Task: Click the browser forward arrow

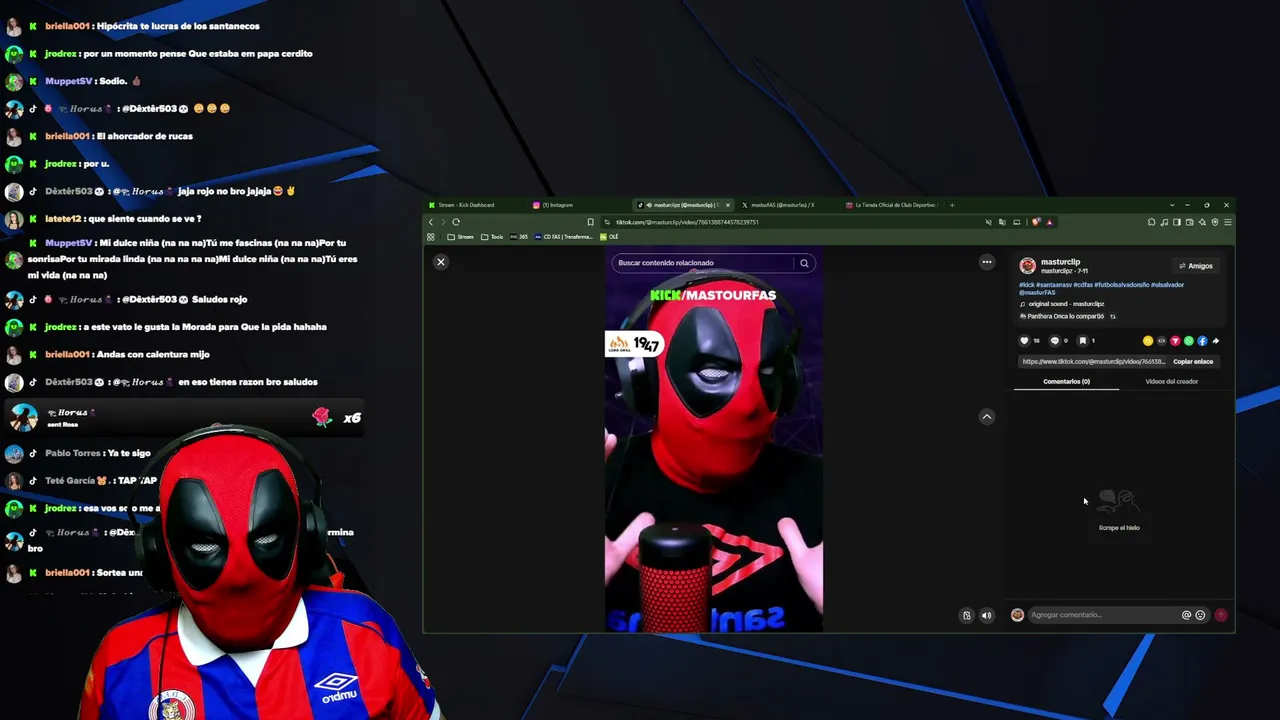Action: 443,222
